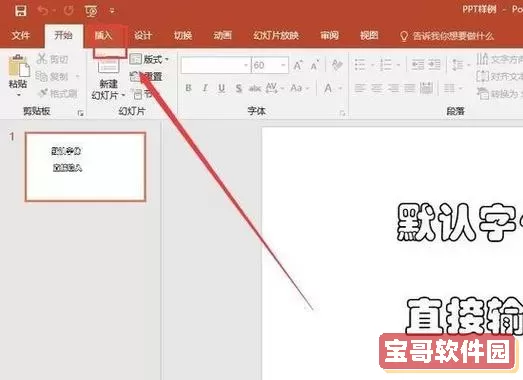Click the Save icon in quick access toolbar

[21, 10]
